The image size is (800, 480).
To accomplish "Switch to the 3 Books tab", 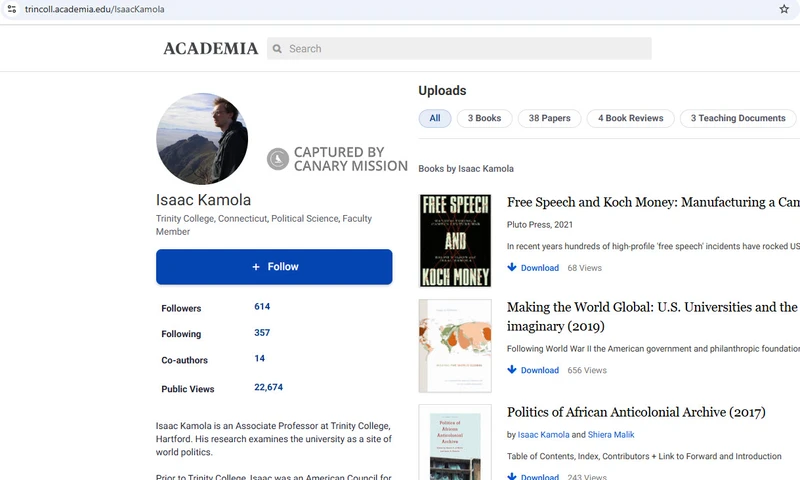I will tap(485, 118).
